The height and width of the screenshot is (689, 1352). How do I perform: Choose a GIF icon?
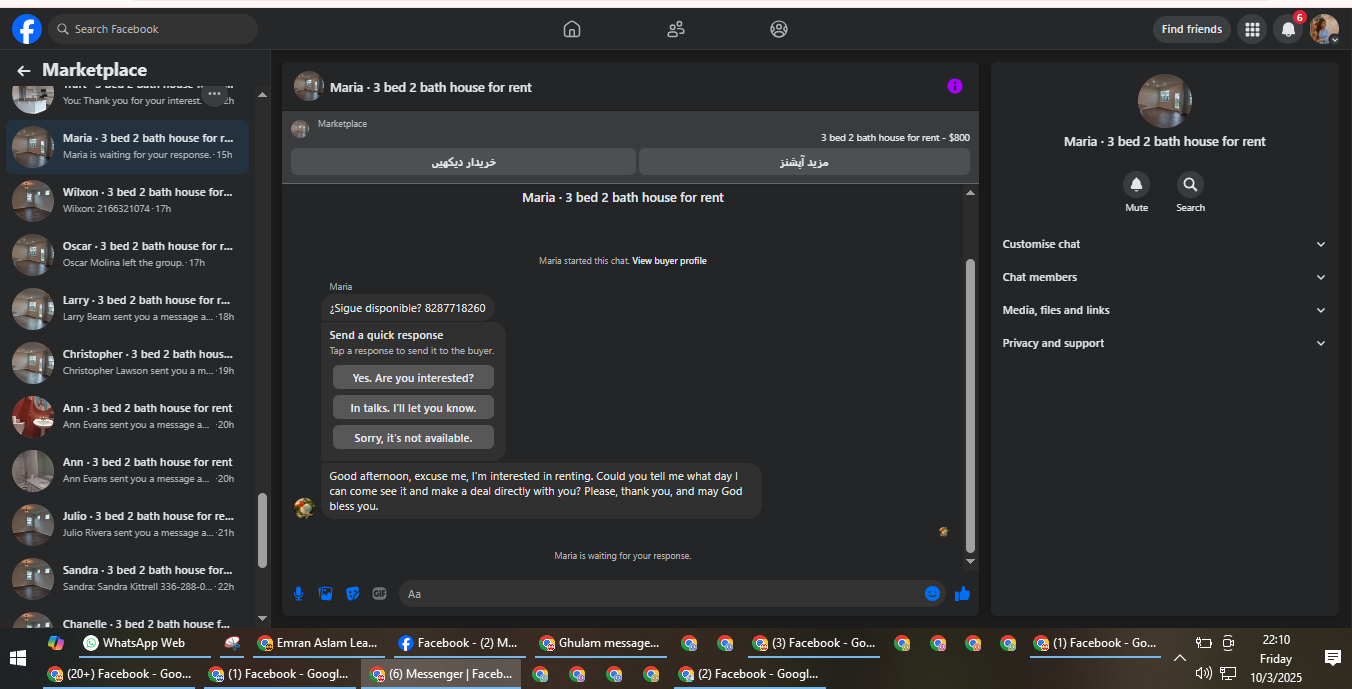coord(379,593)
